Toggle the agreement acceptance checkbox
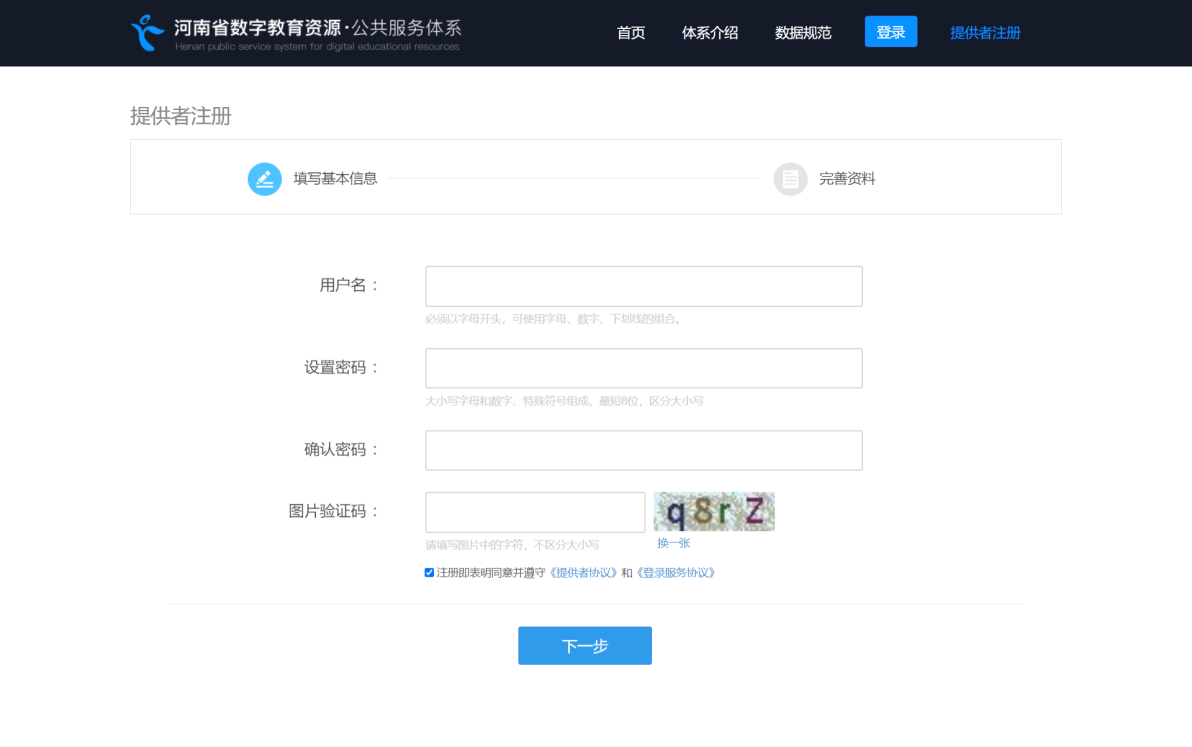This screenshot has width=1192, height=747. tap(429, 573)
